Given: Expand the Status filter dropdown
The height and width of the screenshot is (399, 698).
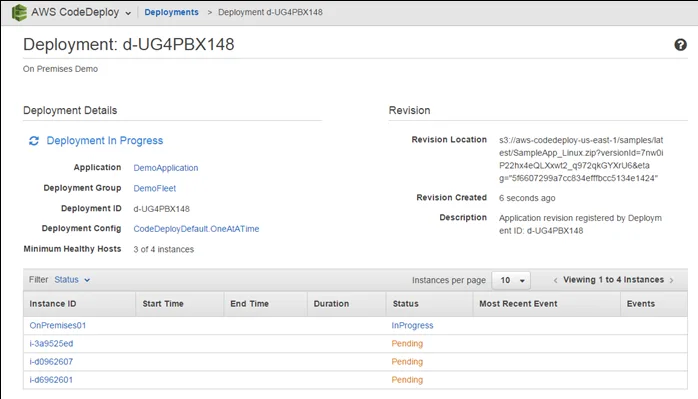Looking at the screenshot, I should [x=72, y=280].
